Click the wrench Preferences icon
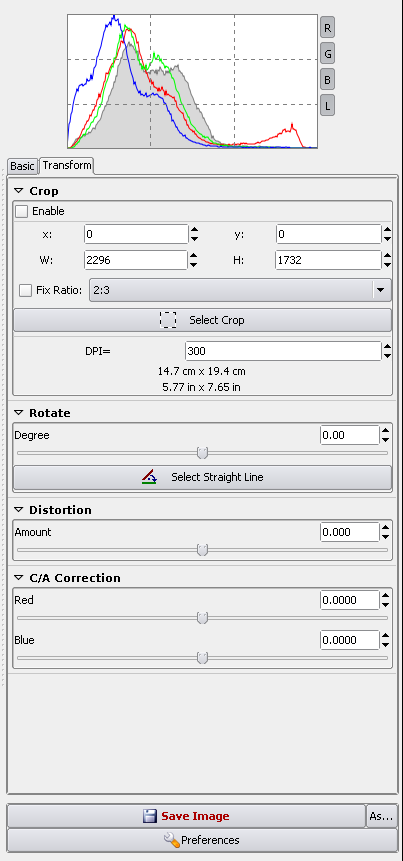The height and width of the screenshot is (861, 403). coord(171,840)
